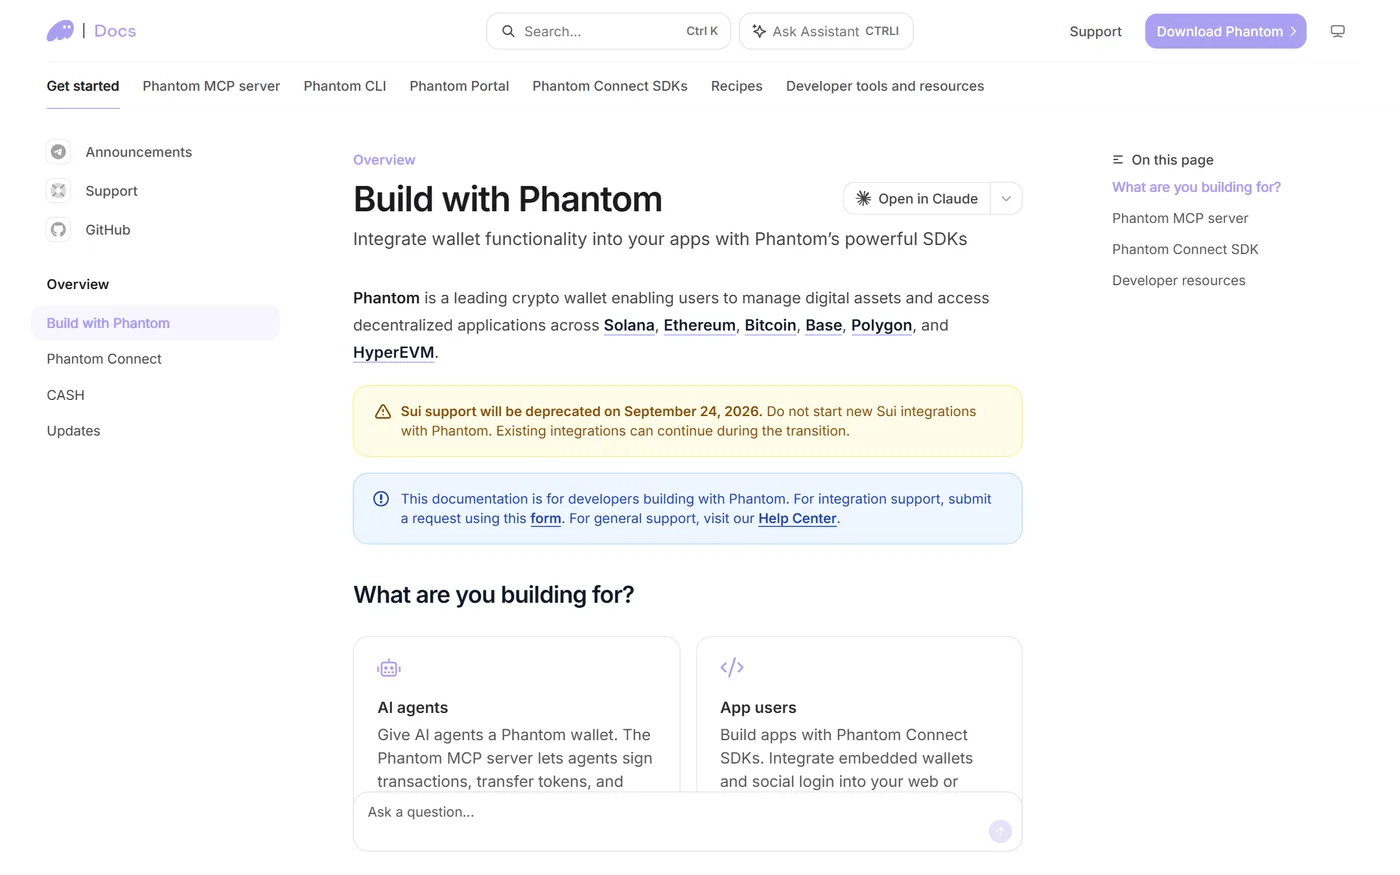This screenshot has height=875, width=1400.
Task: Open Phantom Connect sidebar page
Action: (104, 359)
